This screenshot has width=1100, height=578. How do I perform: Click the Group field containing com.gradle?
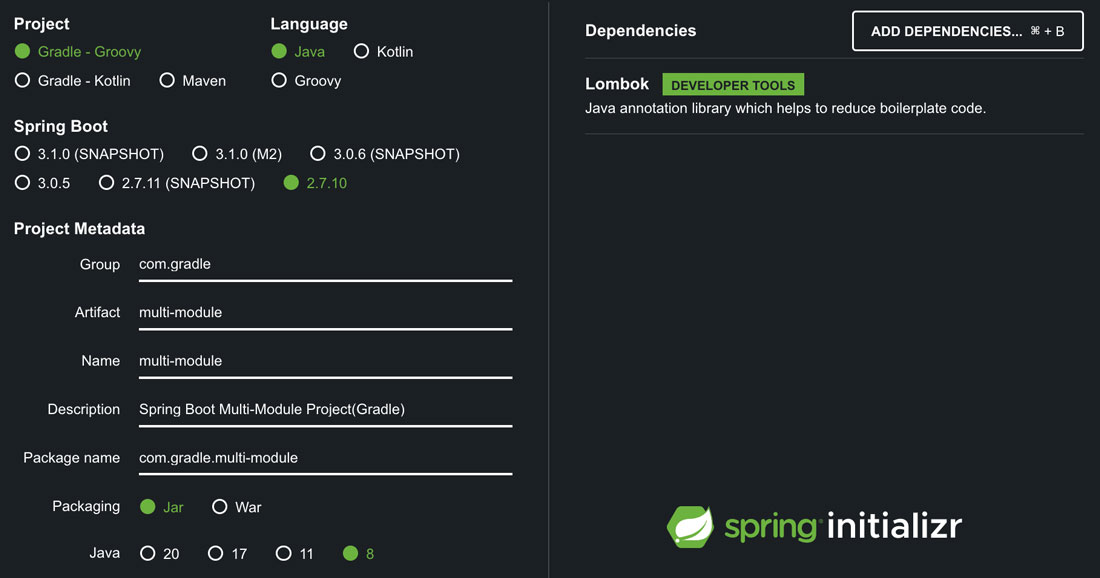tap(326, 265)
